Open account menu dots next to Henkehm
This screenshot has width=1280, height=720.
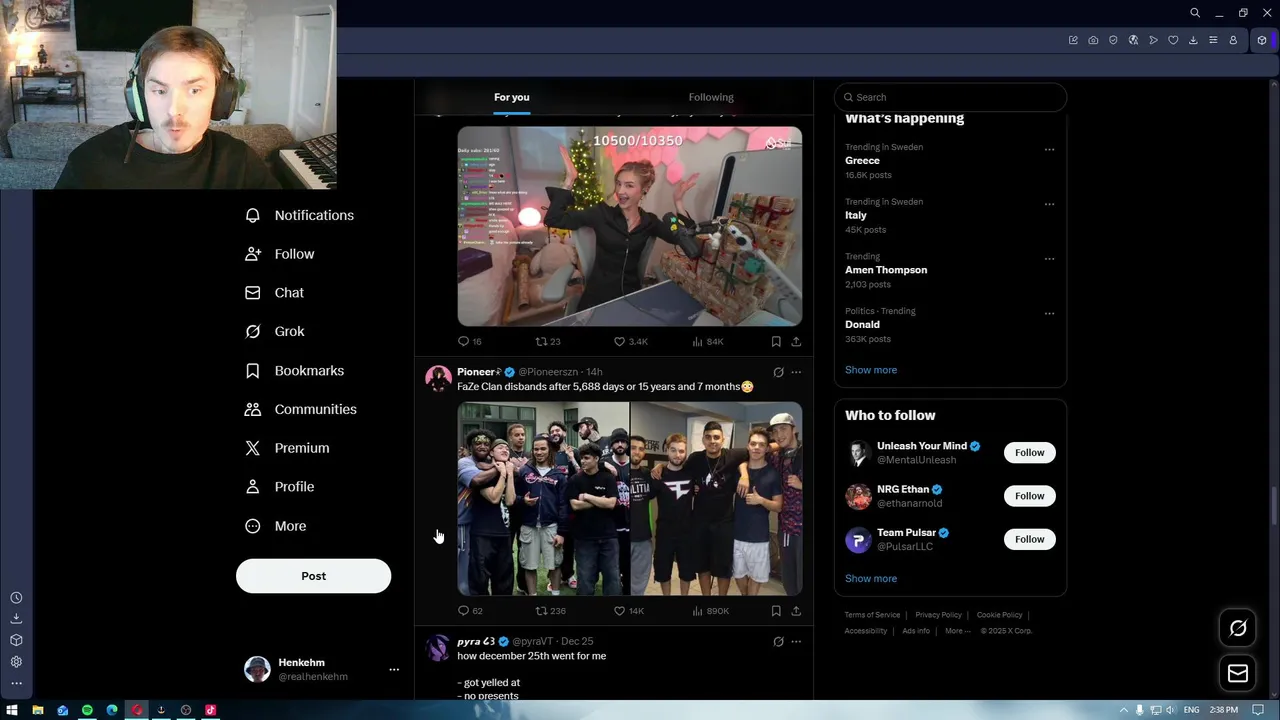[394, 670]
